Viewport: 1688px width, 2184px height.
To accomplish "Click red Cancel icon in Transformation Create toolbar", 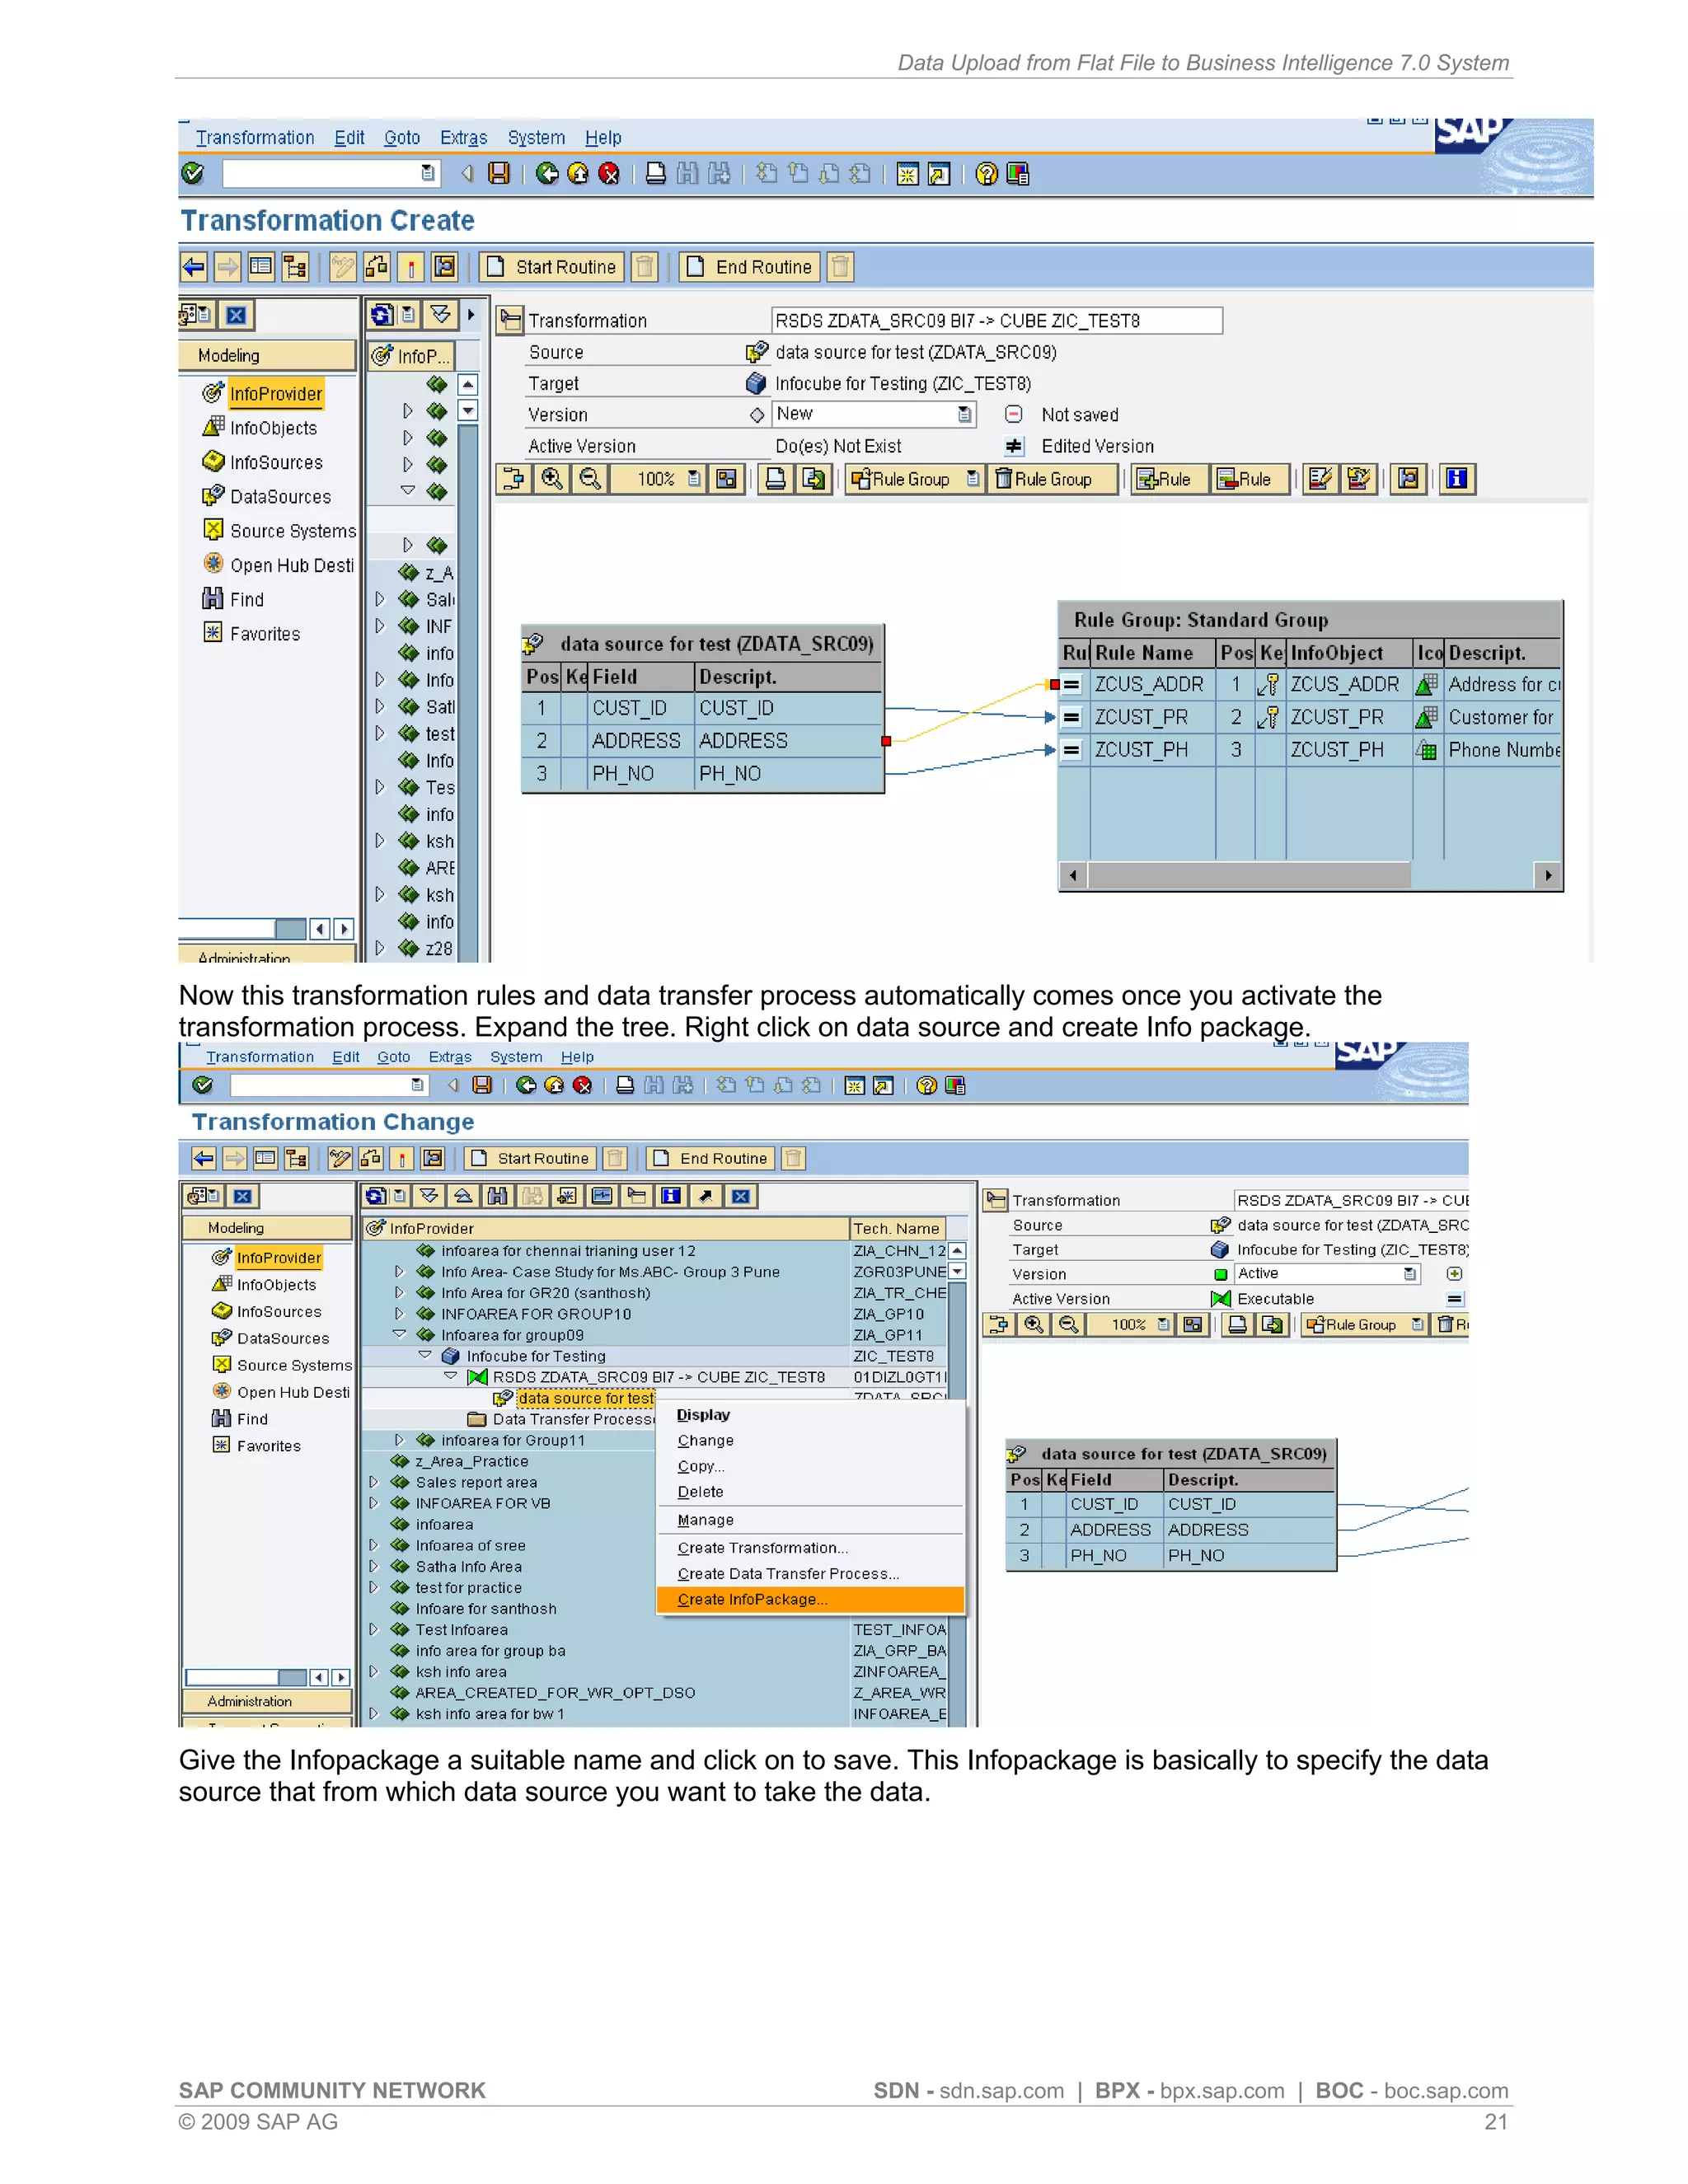I will coord(609,174).
